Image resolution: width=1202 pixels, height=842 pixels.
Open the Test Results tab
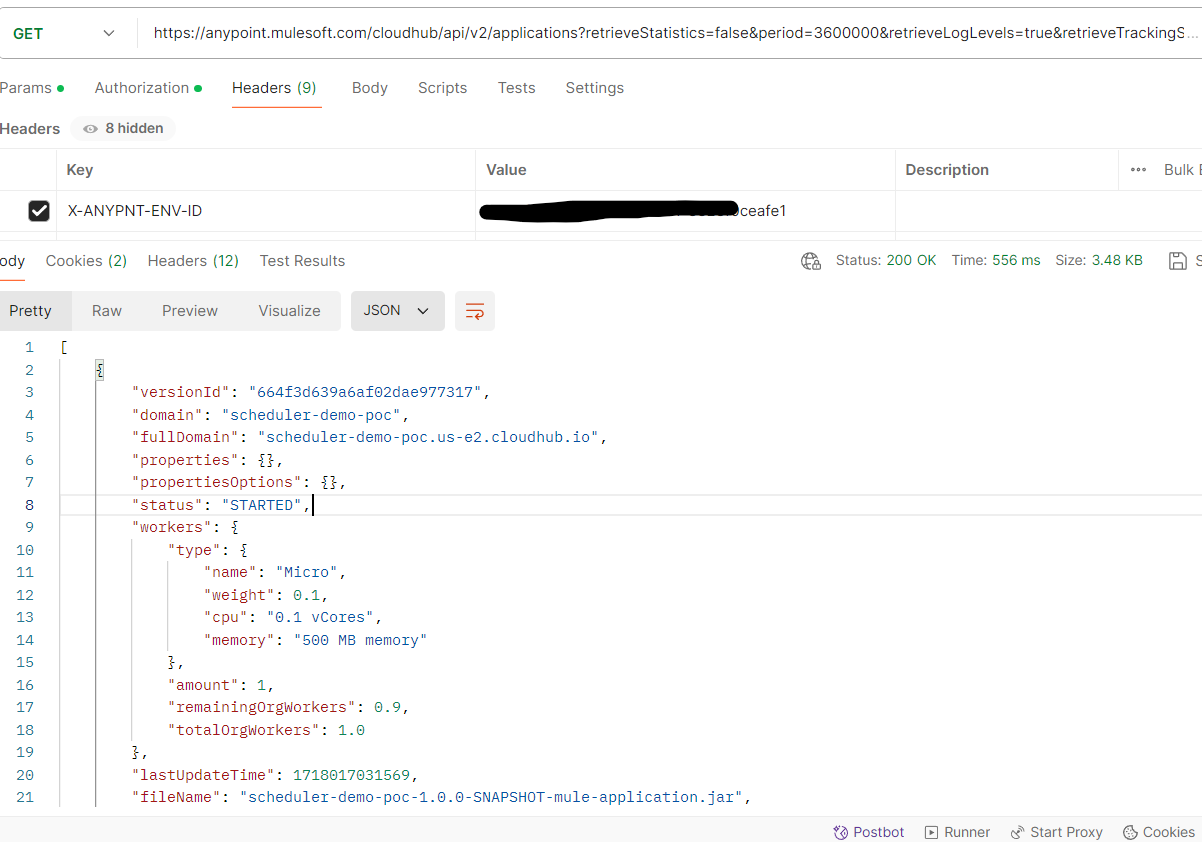pos(302,261)
